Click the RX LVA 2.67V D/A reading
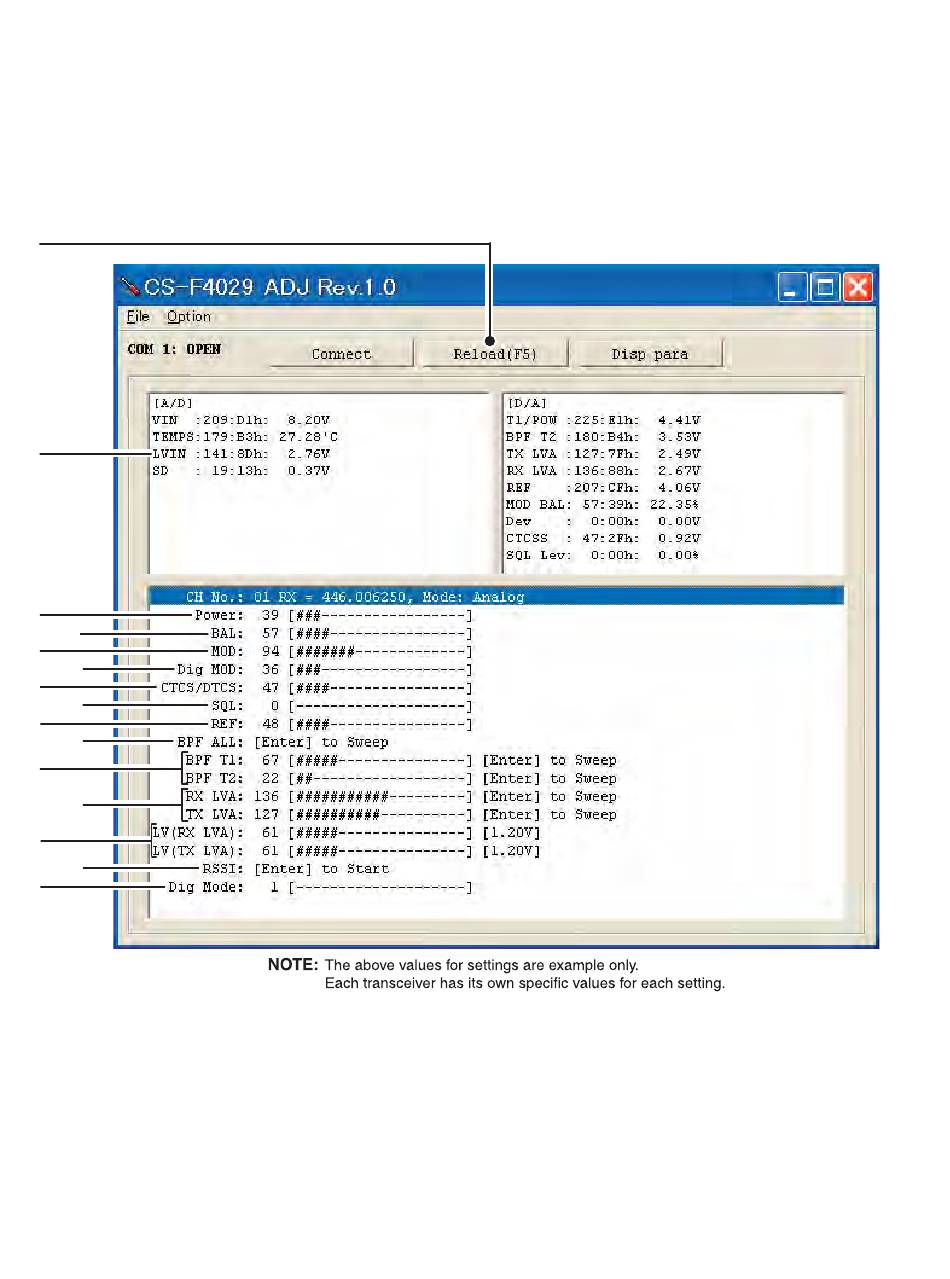 [604, 471]
